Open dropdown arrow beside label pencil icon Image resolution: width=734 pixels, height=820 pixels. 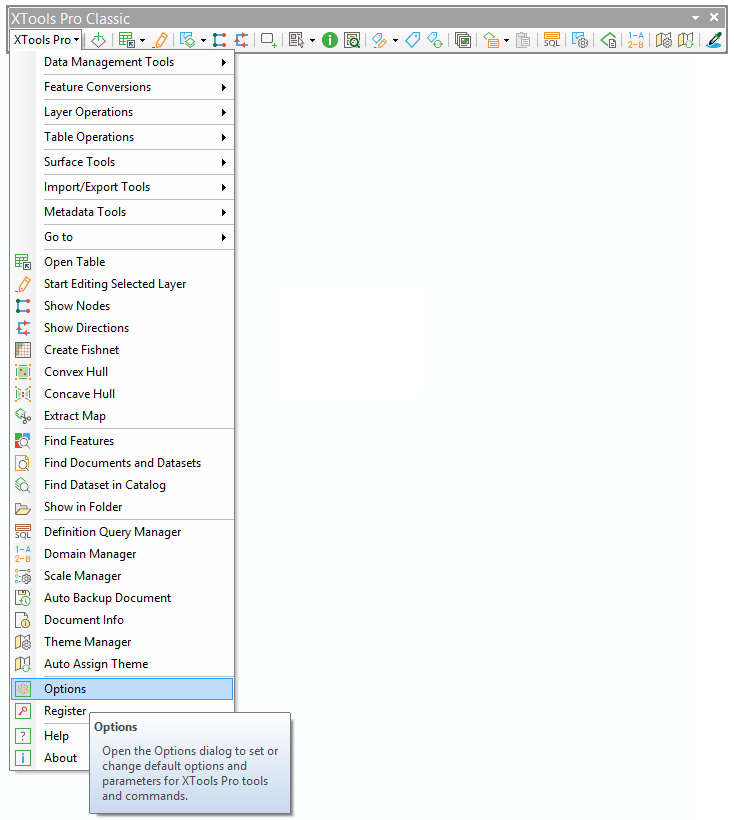click(x=395, y=40)
